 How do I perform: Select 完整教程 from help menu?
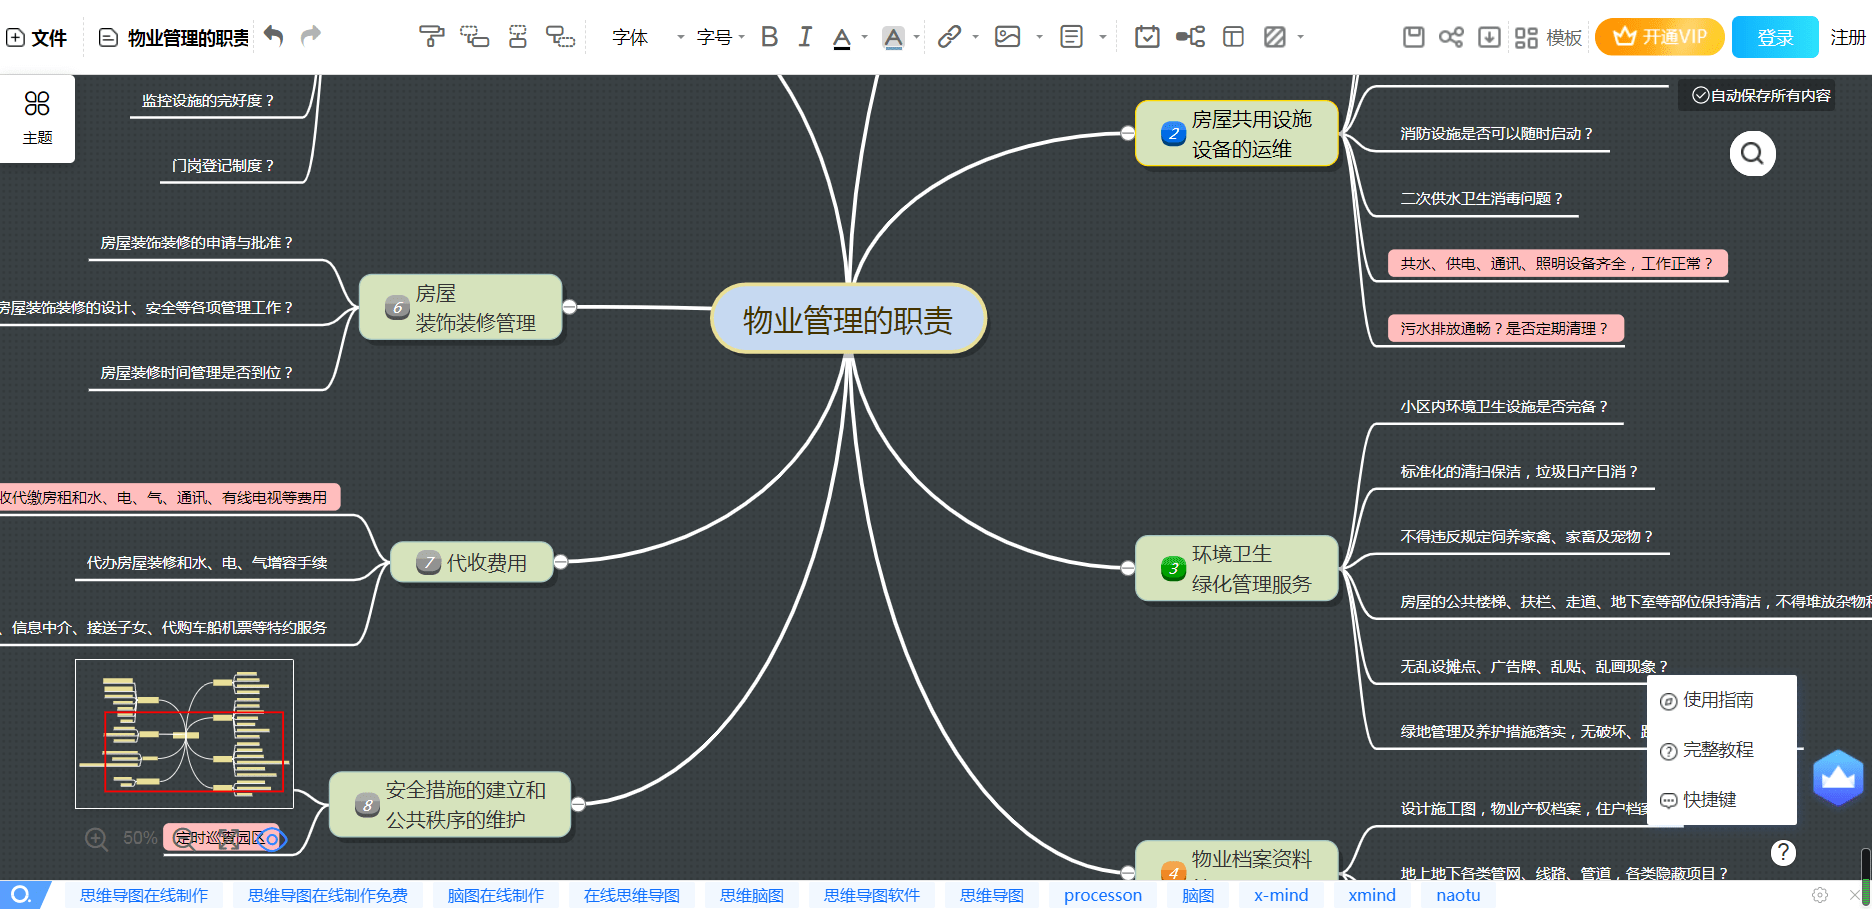point(1707,750)
